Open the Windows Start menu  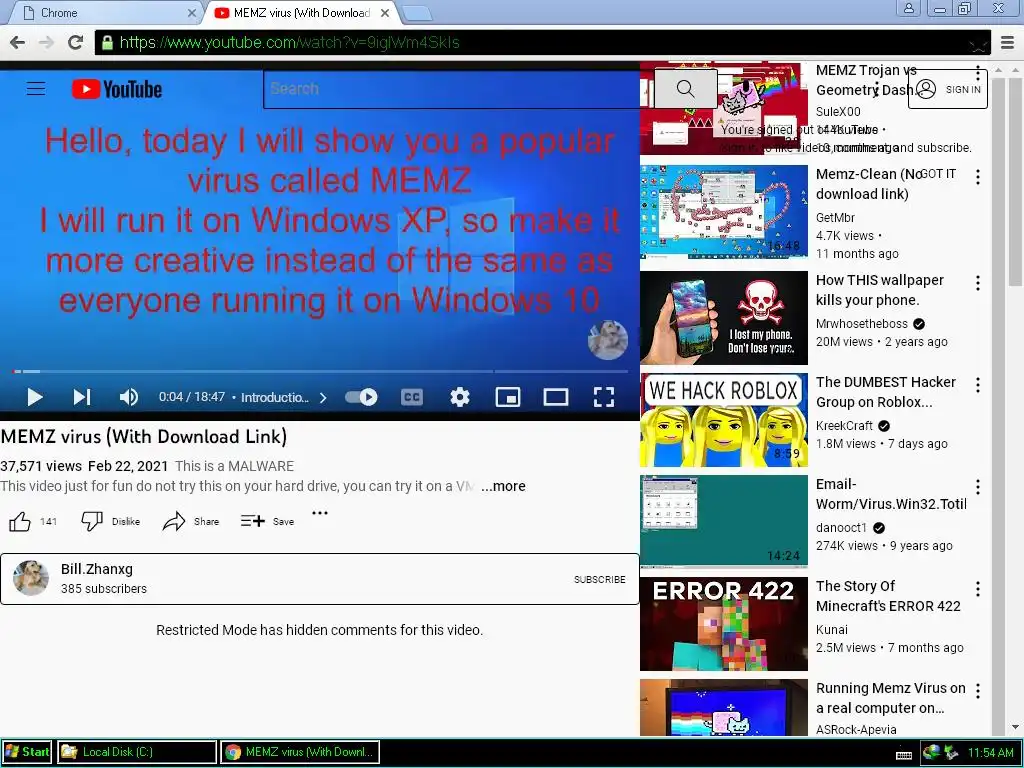27,752
